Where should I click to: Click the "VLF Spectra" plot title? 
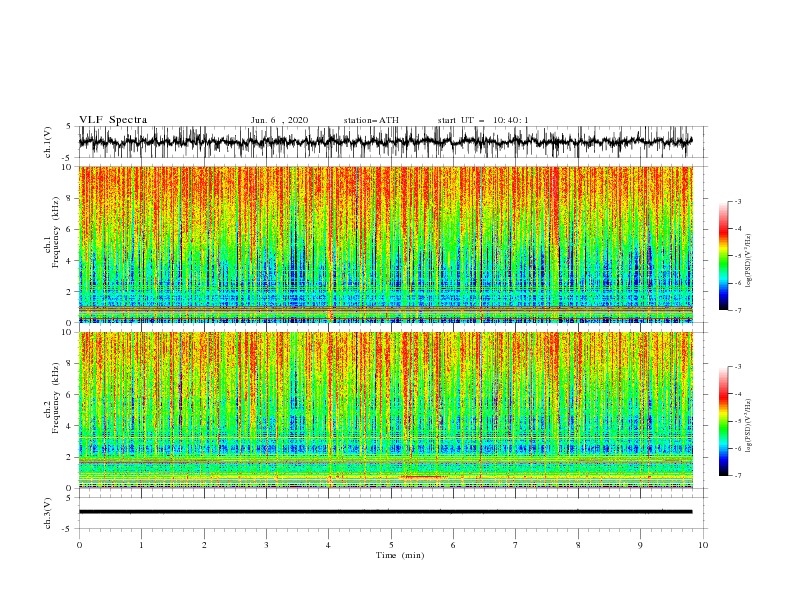113,120
